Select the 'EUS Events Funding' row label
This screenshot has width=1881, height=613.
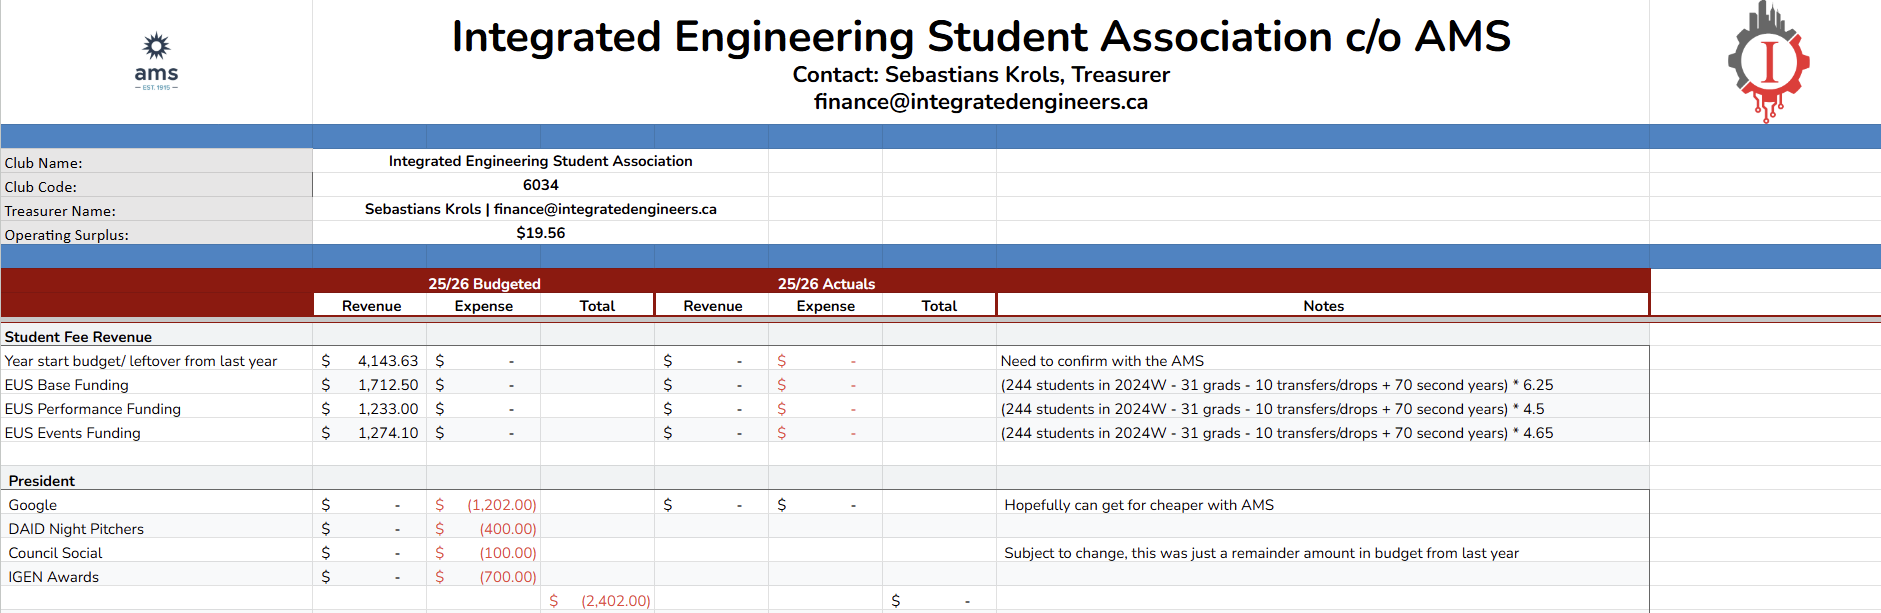point(73,433)
